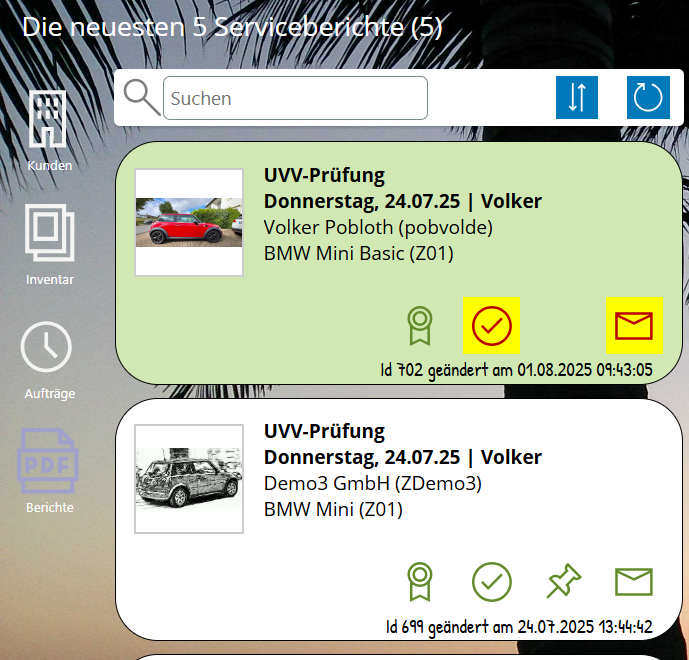This screenshot has height=660, width=689.
Task: Open the Kunden building icon
Action: (47, 119)
